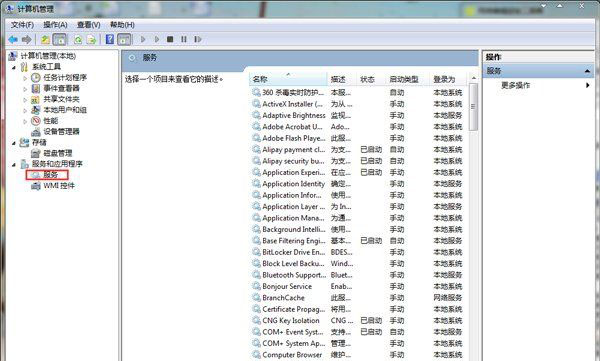Expand 更多操作 submenu arrow
The image size is (600, 361).
tap(587, 85)
